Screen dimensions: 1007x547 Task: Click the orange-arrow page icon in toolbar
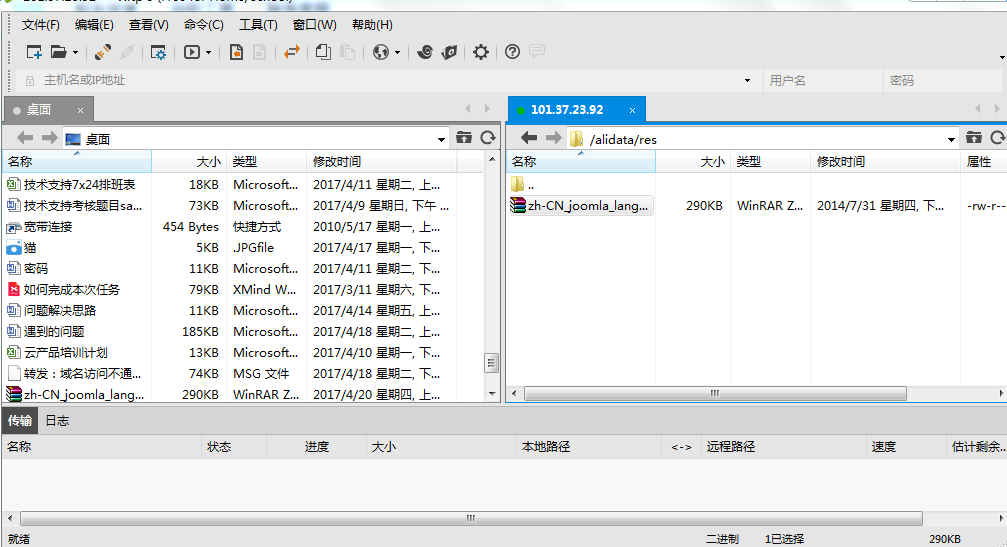click(x=236, y=52)
